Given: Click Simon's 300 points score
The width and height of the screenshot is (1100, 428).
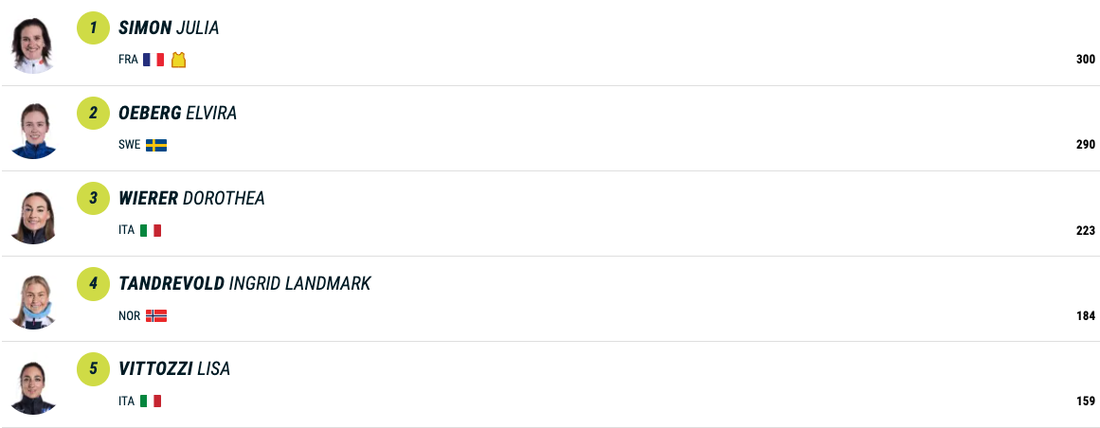Looking at the screenshot, I should pyautogui.click(x=1085, y=60).
